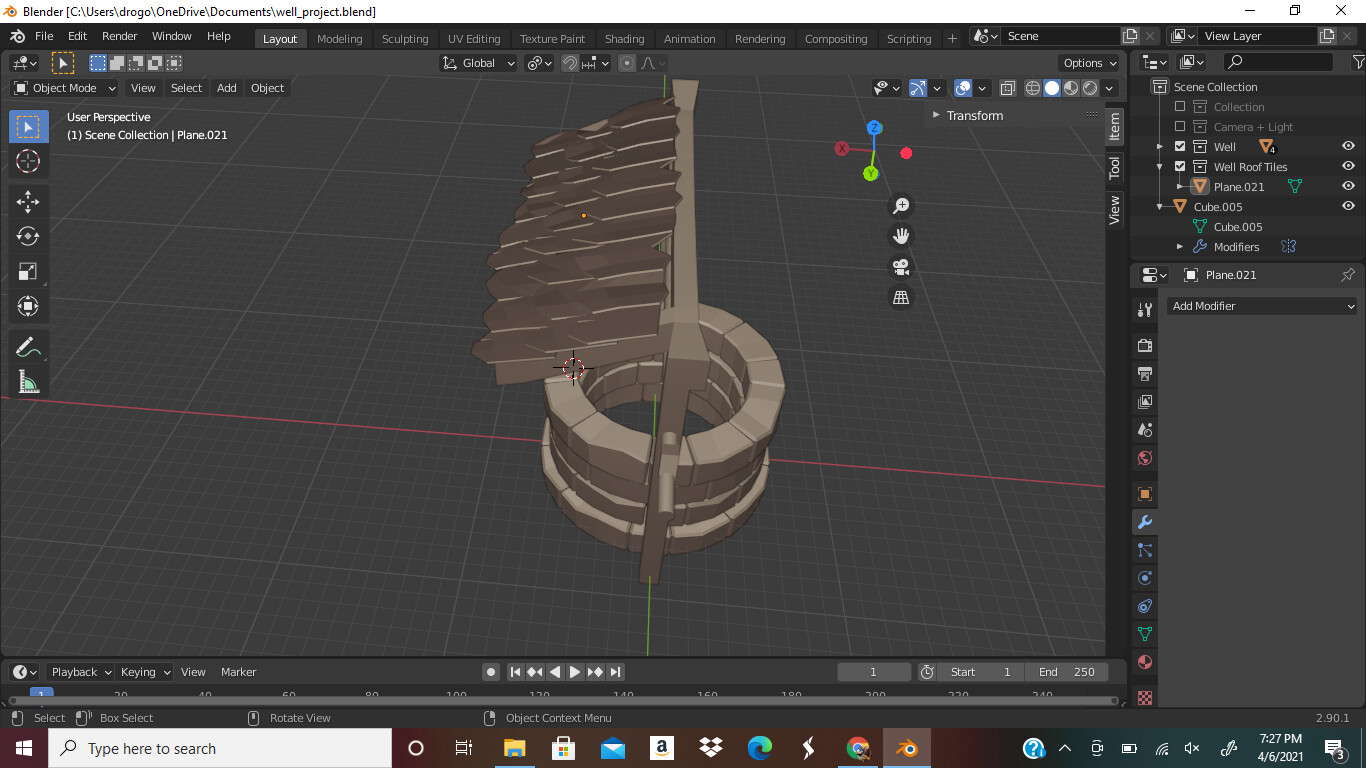
Task: Jump to the last frame in the timeline
Action: 615,671
